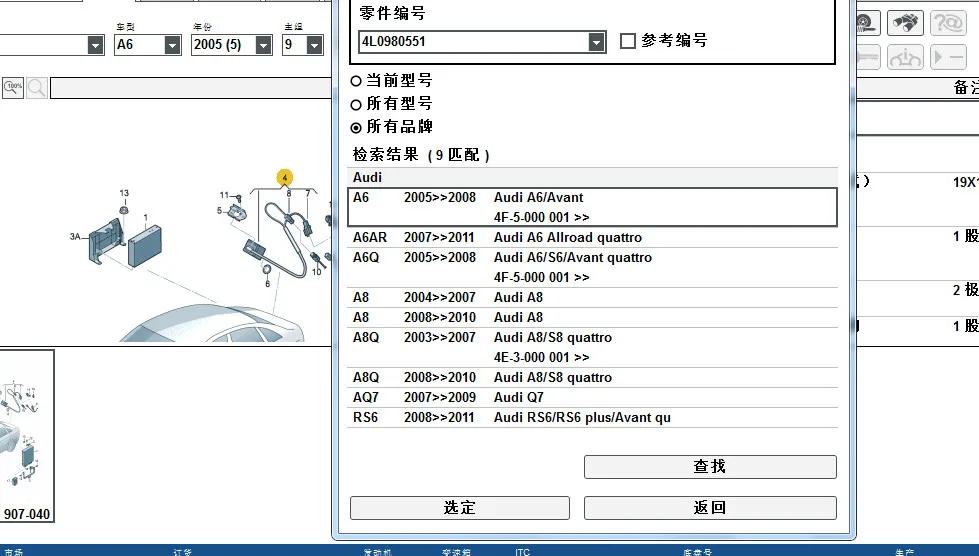Click the question mark and @ help icon
The image size is (979, 556).
[948, 23]
